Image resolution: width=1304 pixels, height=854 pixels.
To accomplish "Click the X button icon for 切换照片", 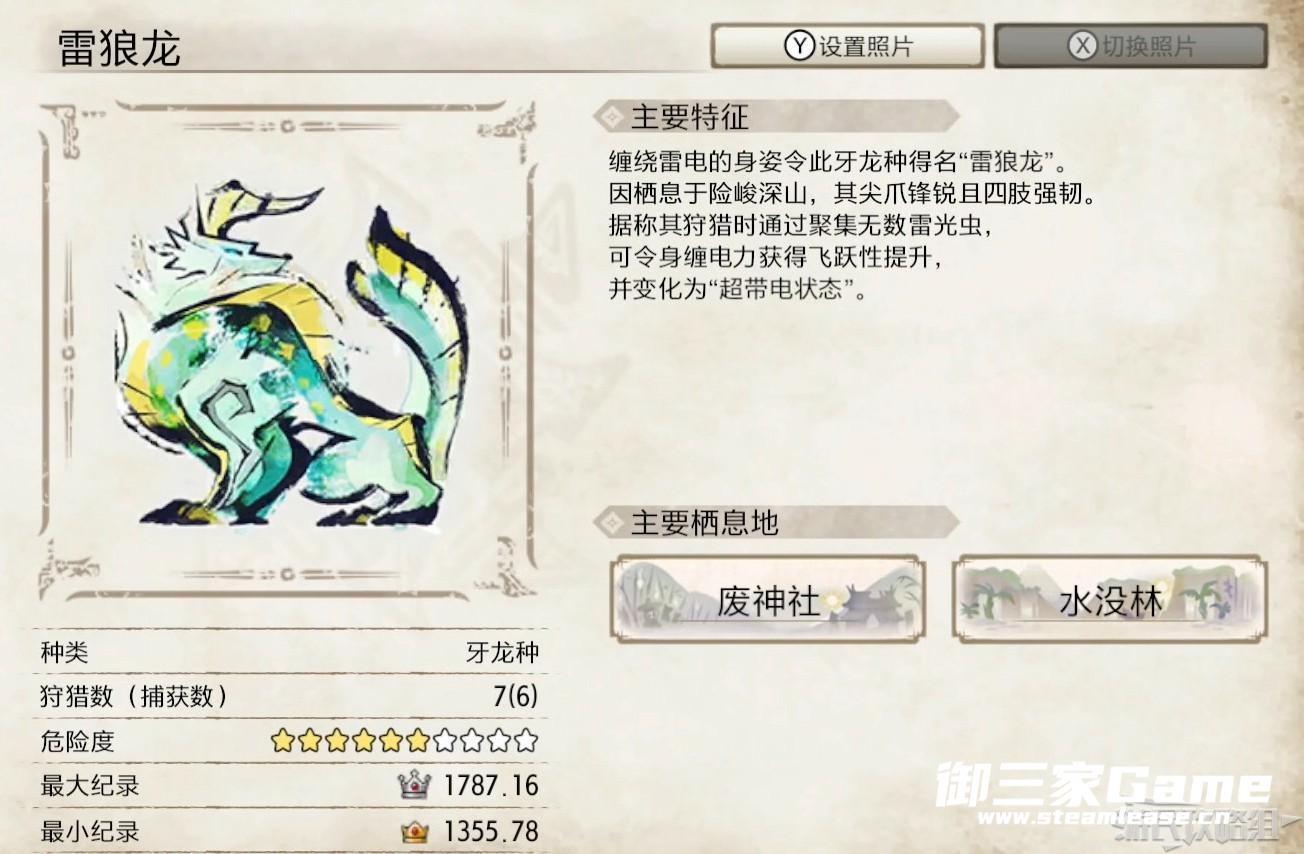I will (x=1081, y=46).
